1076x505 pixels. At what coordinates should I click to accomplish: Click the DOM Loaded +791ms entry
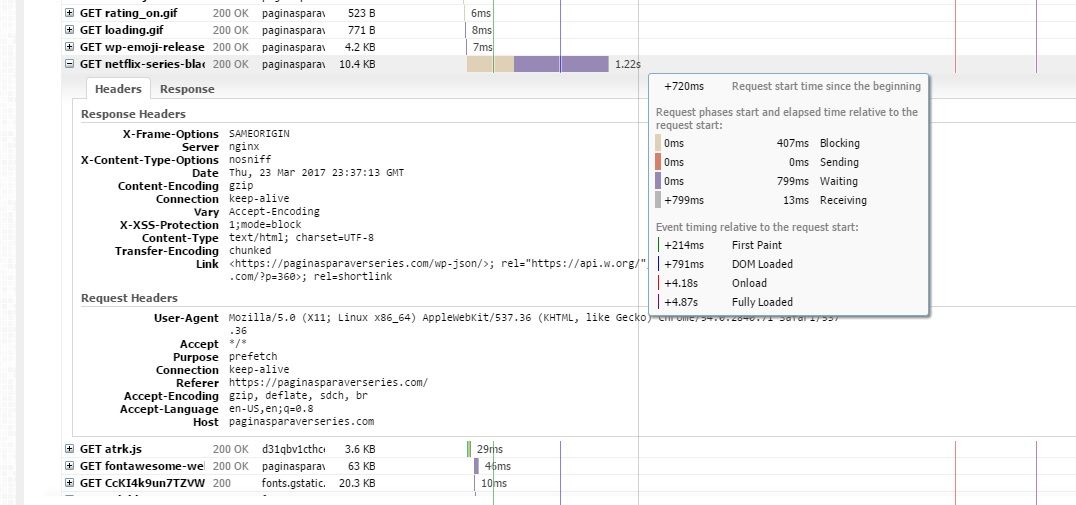(725, 264)
